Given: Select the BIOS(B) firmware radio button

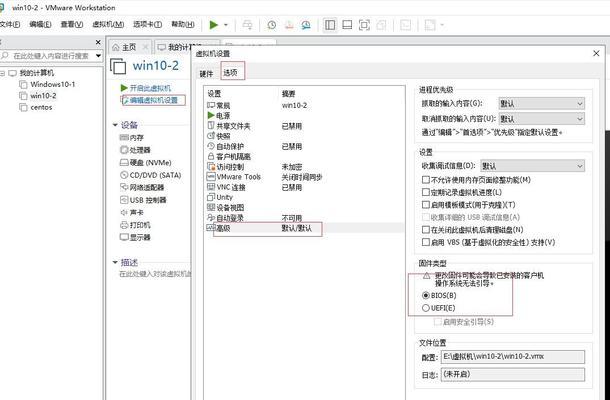Looking at the screenshot, I should click(426, 296).
